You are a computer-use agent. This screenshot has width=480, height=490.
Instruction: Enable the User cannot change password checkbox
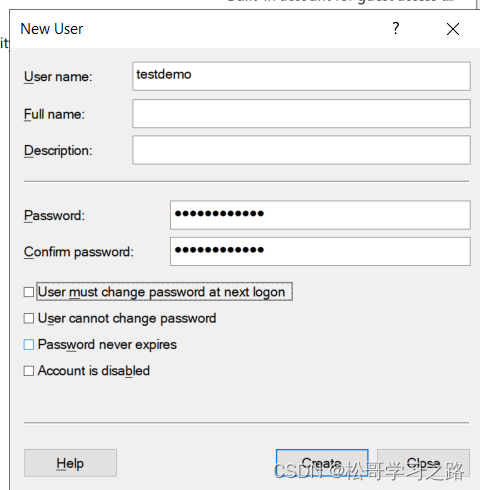point(29,318)
